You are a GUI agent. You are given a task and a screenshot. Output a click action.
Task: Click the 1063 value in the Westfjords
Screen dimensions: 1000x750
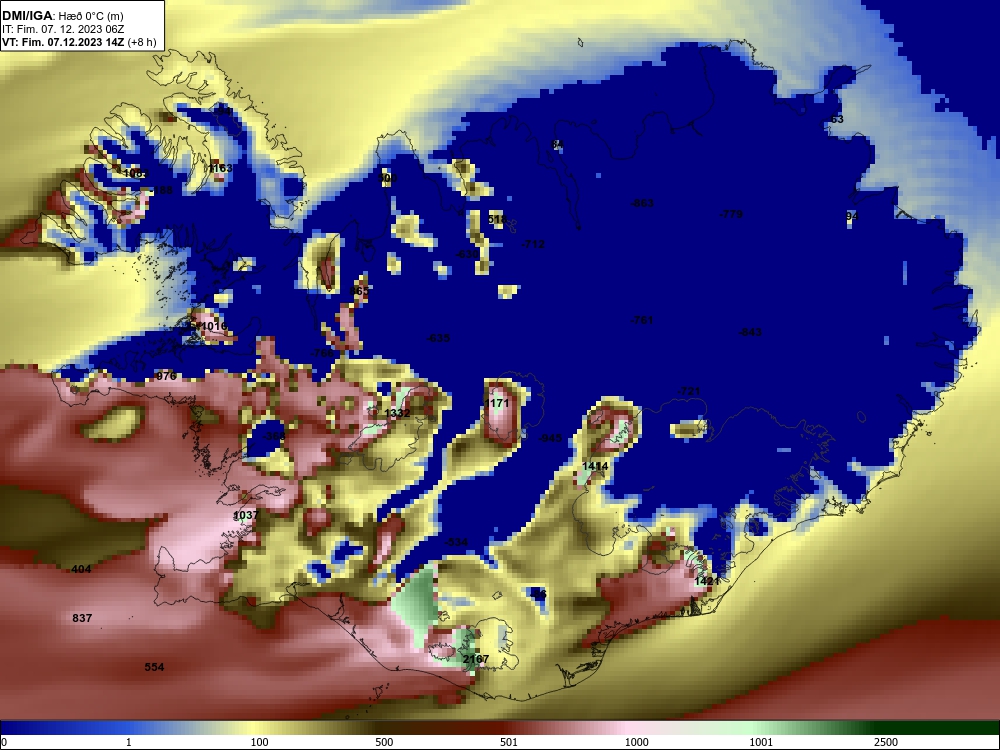[135, 173]
